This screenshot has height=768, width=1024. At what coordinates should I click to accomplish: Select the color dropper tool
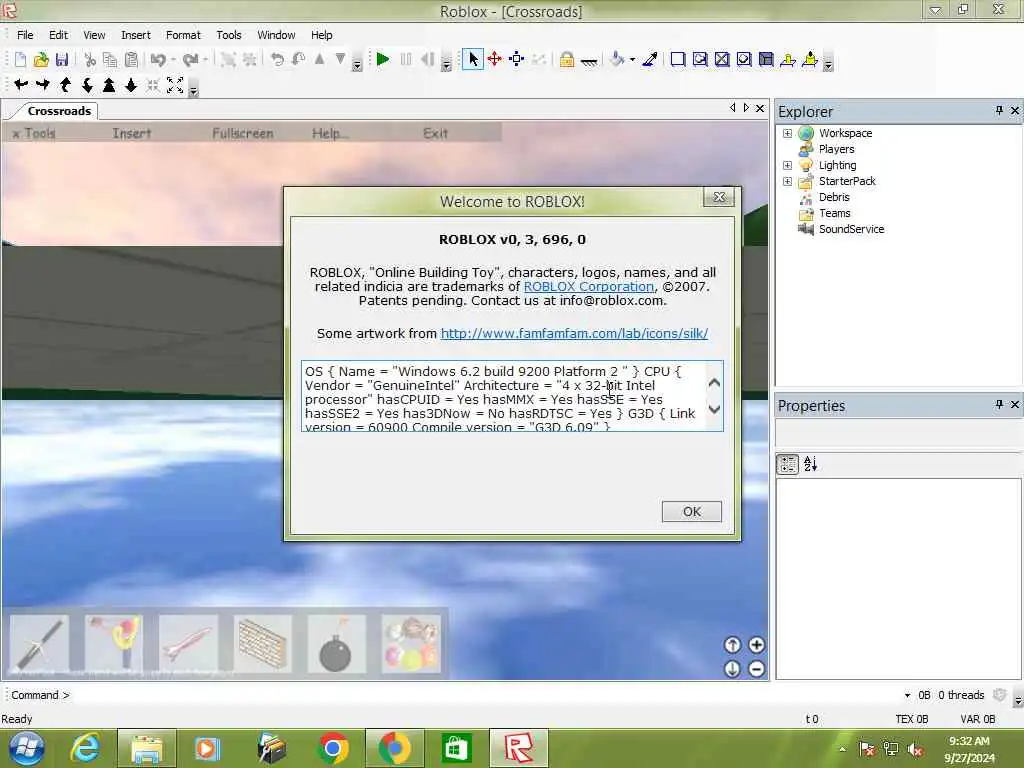tap(650, 59)
